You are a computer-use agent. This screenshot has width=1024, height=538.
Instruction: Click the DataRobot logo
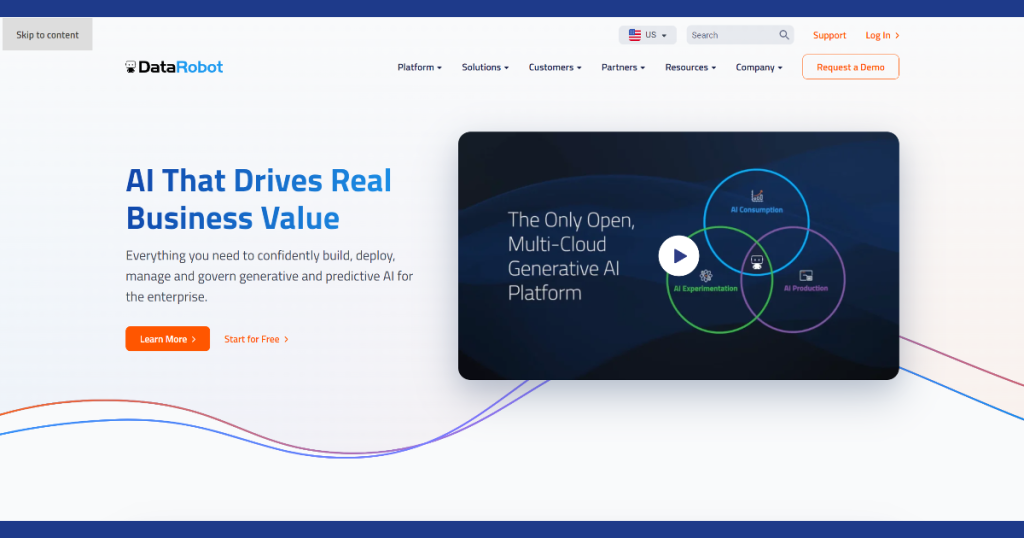174,67
